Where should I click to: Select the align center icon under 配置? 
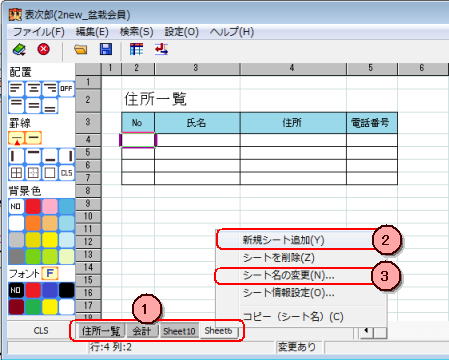[x=33, y=89]
